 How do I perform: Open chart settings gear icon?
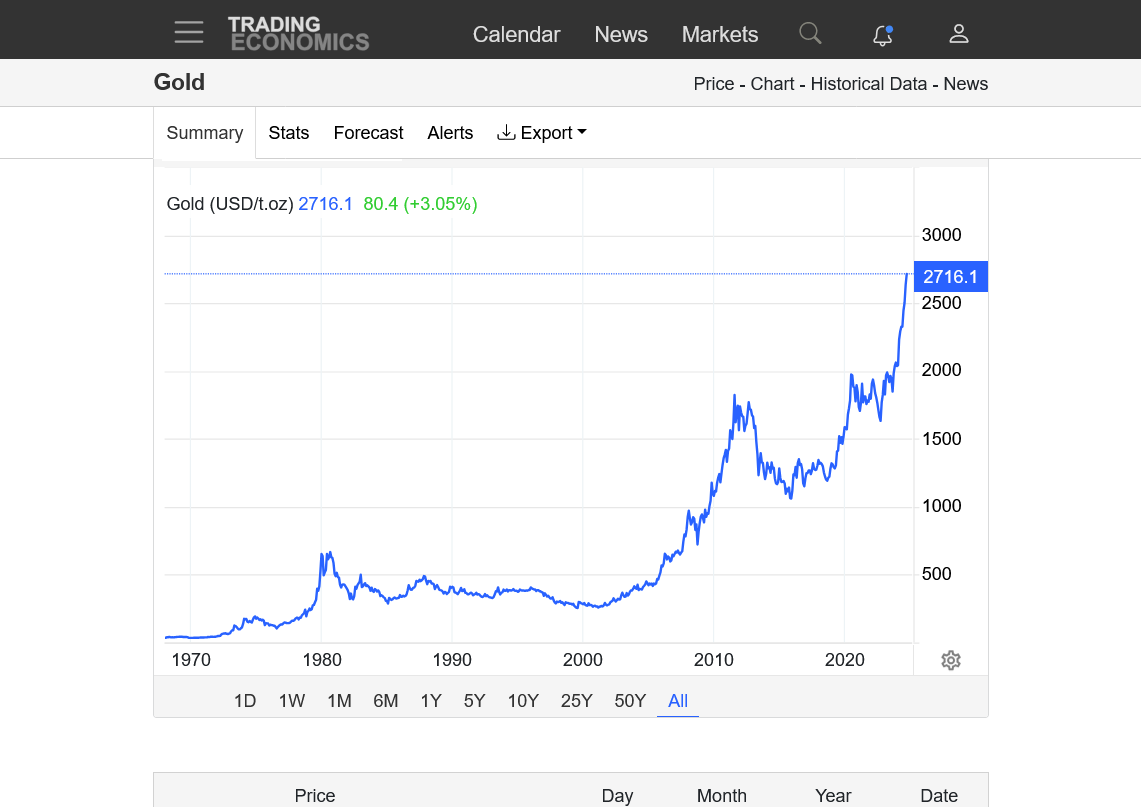coord(951,660)
